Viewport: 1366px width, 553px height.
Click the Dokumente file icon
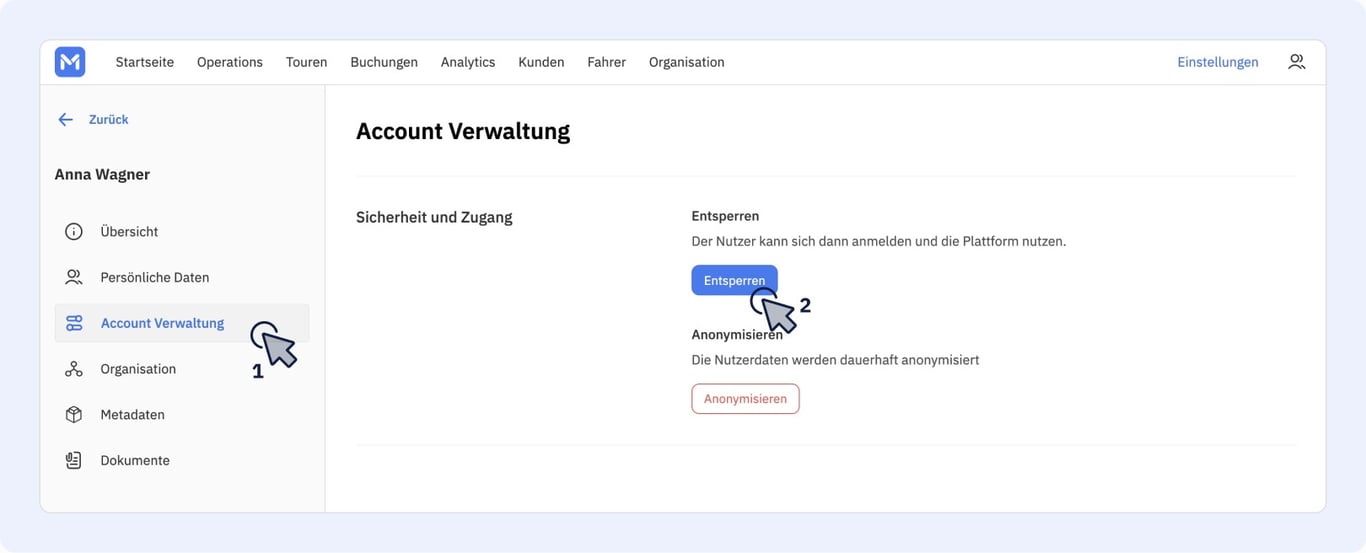pyautogui.click(x=74, y=460)
